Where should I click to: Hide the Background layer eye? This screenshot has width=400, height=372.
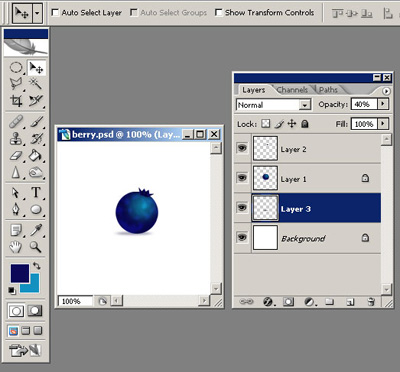242,237
